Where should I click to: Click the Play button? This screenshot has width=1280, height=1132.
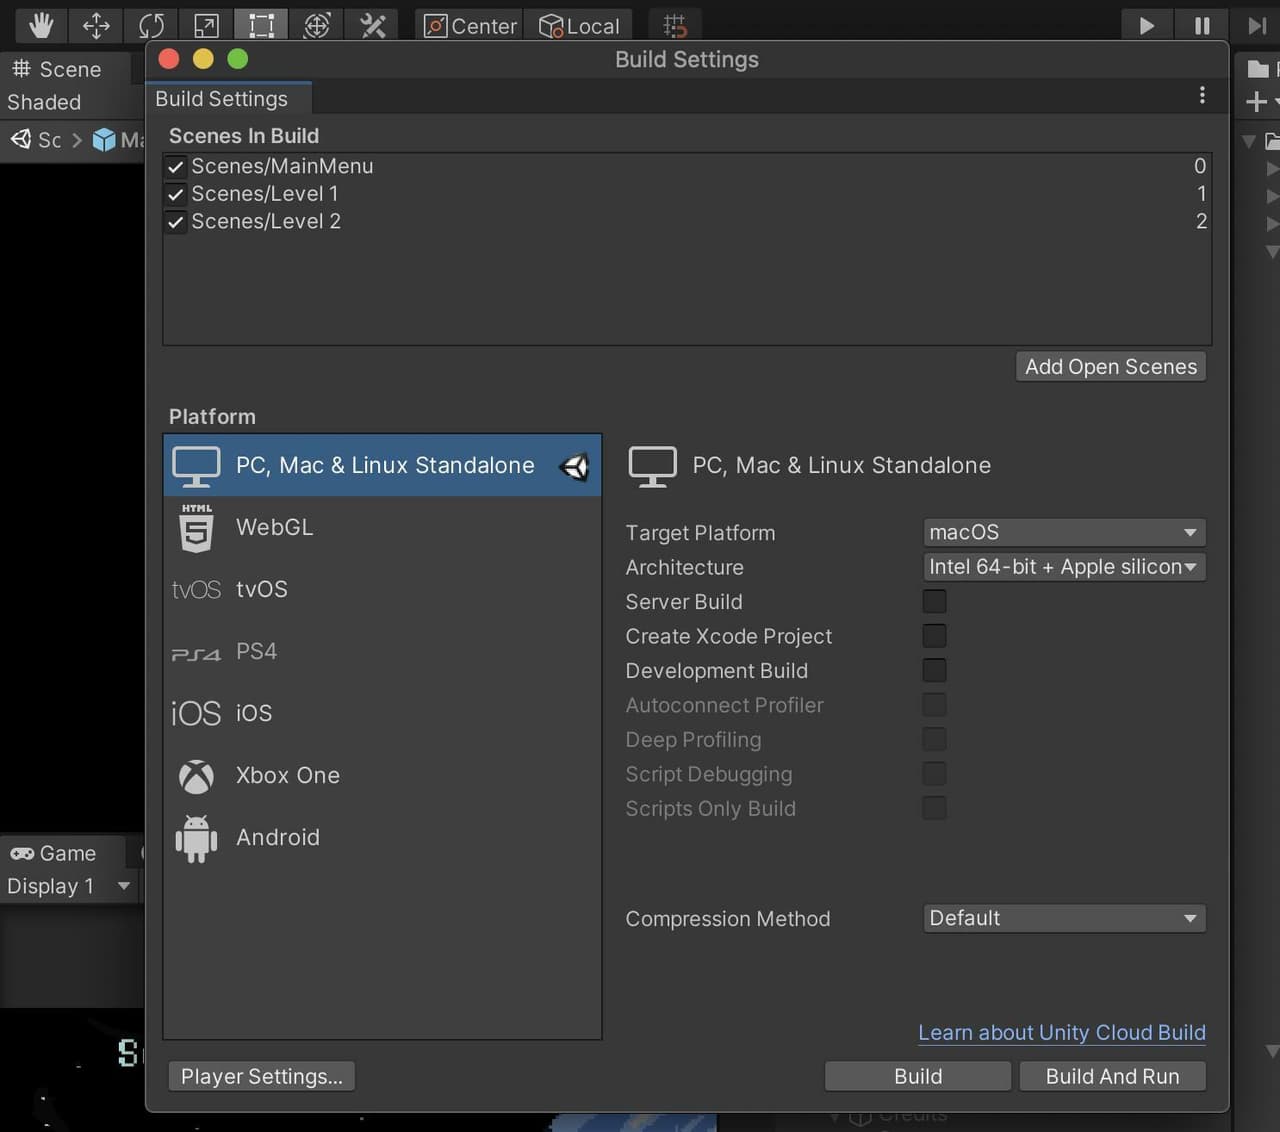point(1147,25)
